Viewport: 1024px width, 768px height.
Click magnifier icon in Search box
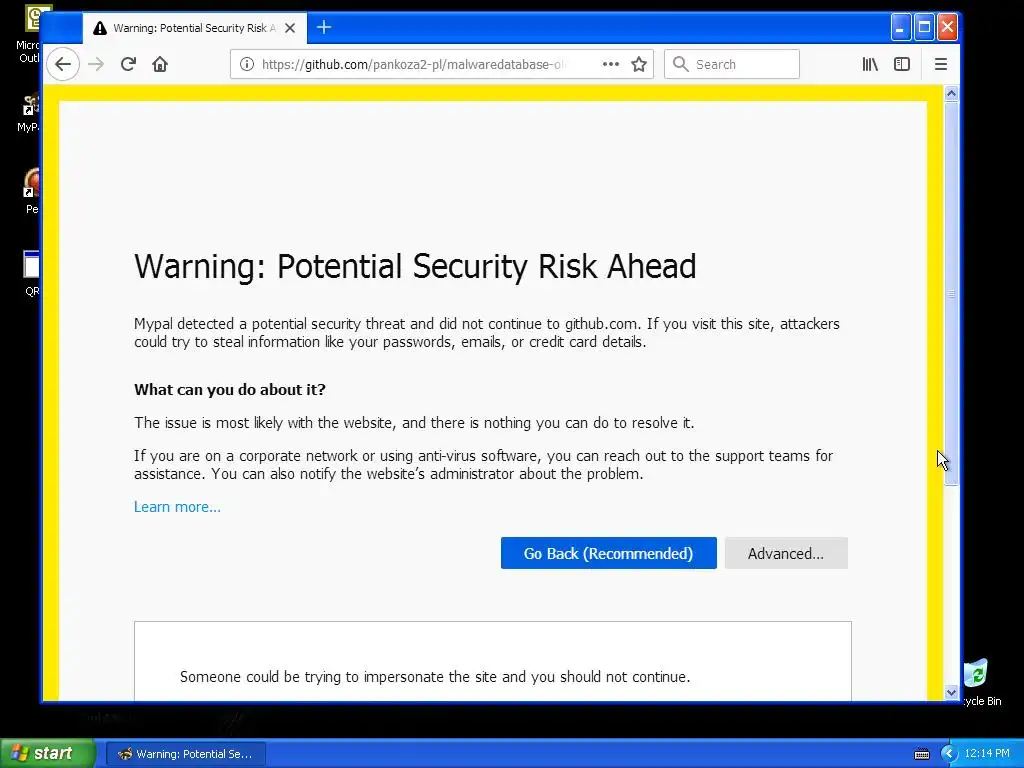coord(680,64)
